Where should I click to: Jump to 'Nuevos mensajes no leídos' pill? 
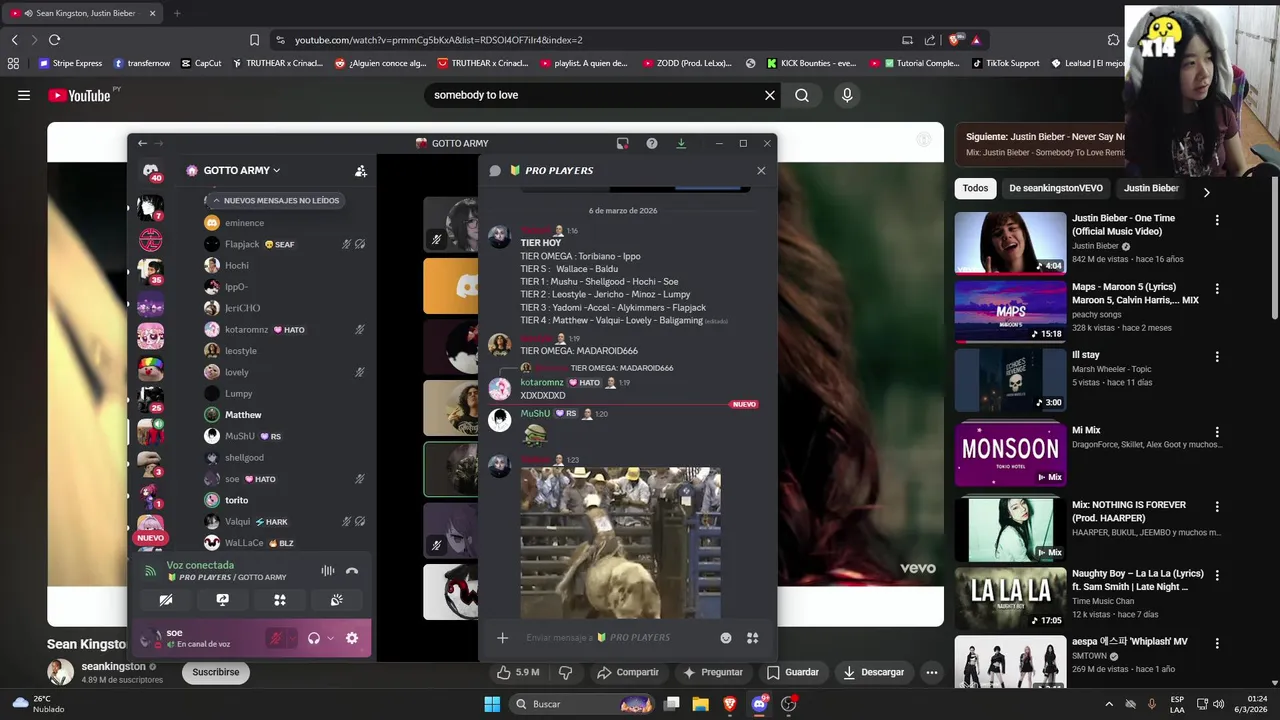pos(275,200)
